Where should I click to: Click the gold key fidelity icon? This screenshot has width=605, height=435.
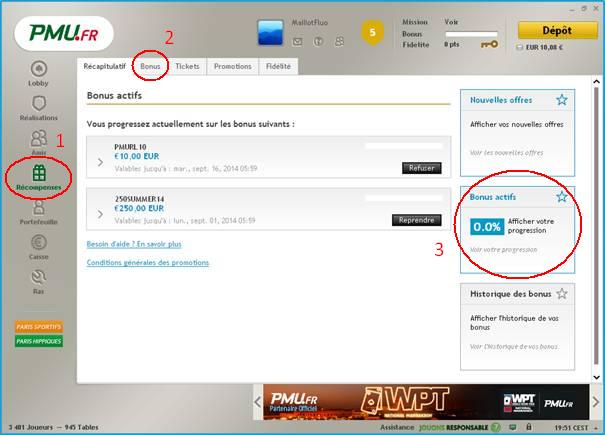[x=489, y=44]
